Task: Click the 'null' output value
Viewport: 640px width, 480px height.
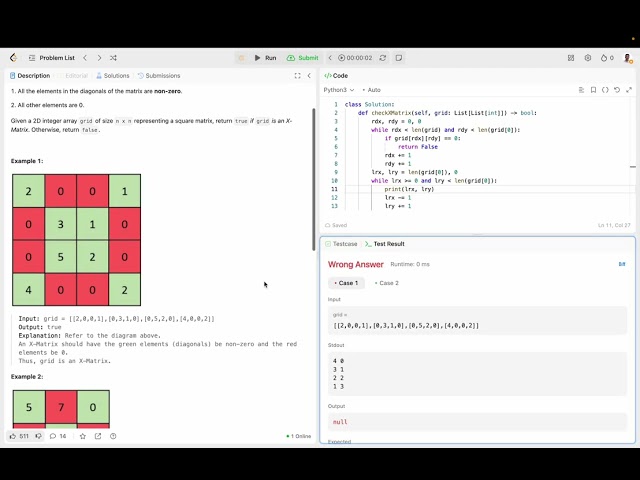Action: 340,422
